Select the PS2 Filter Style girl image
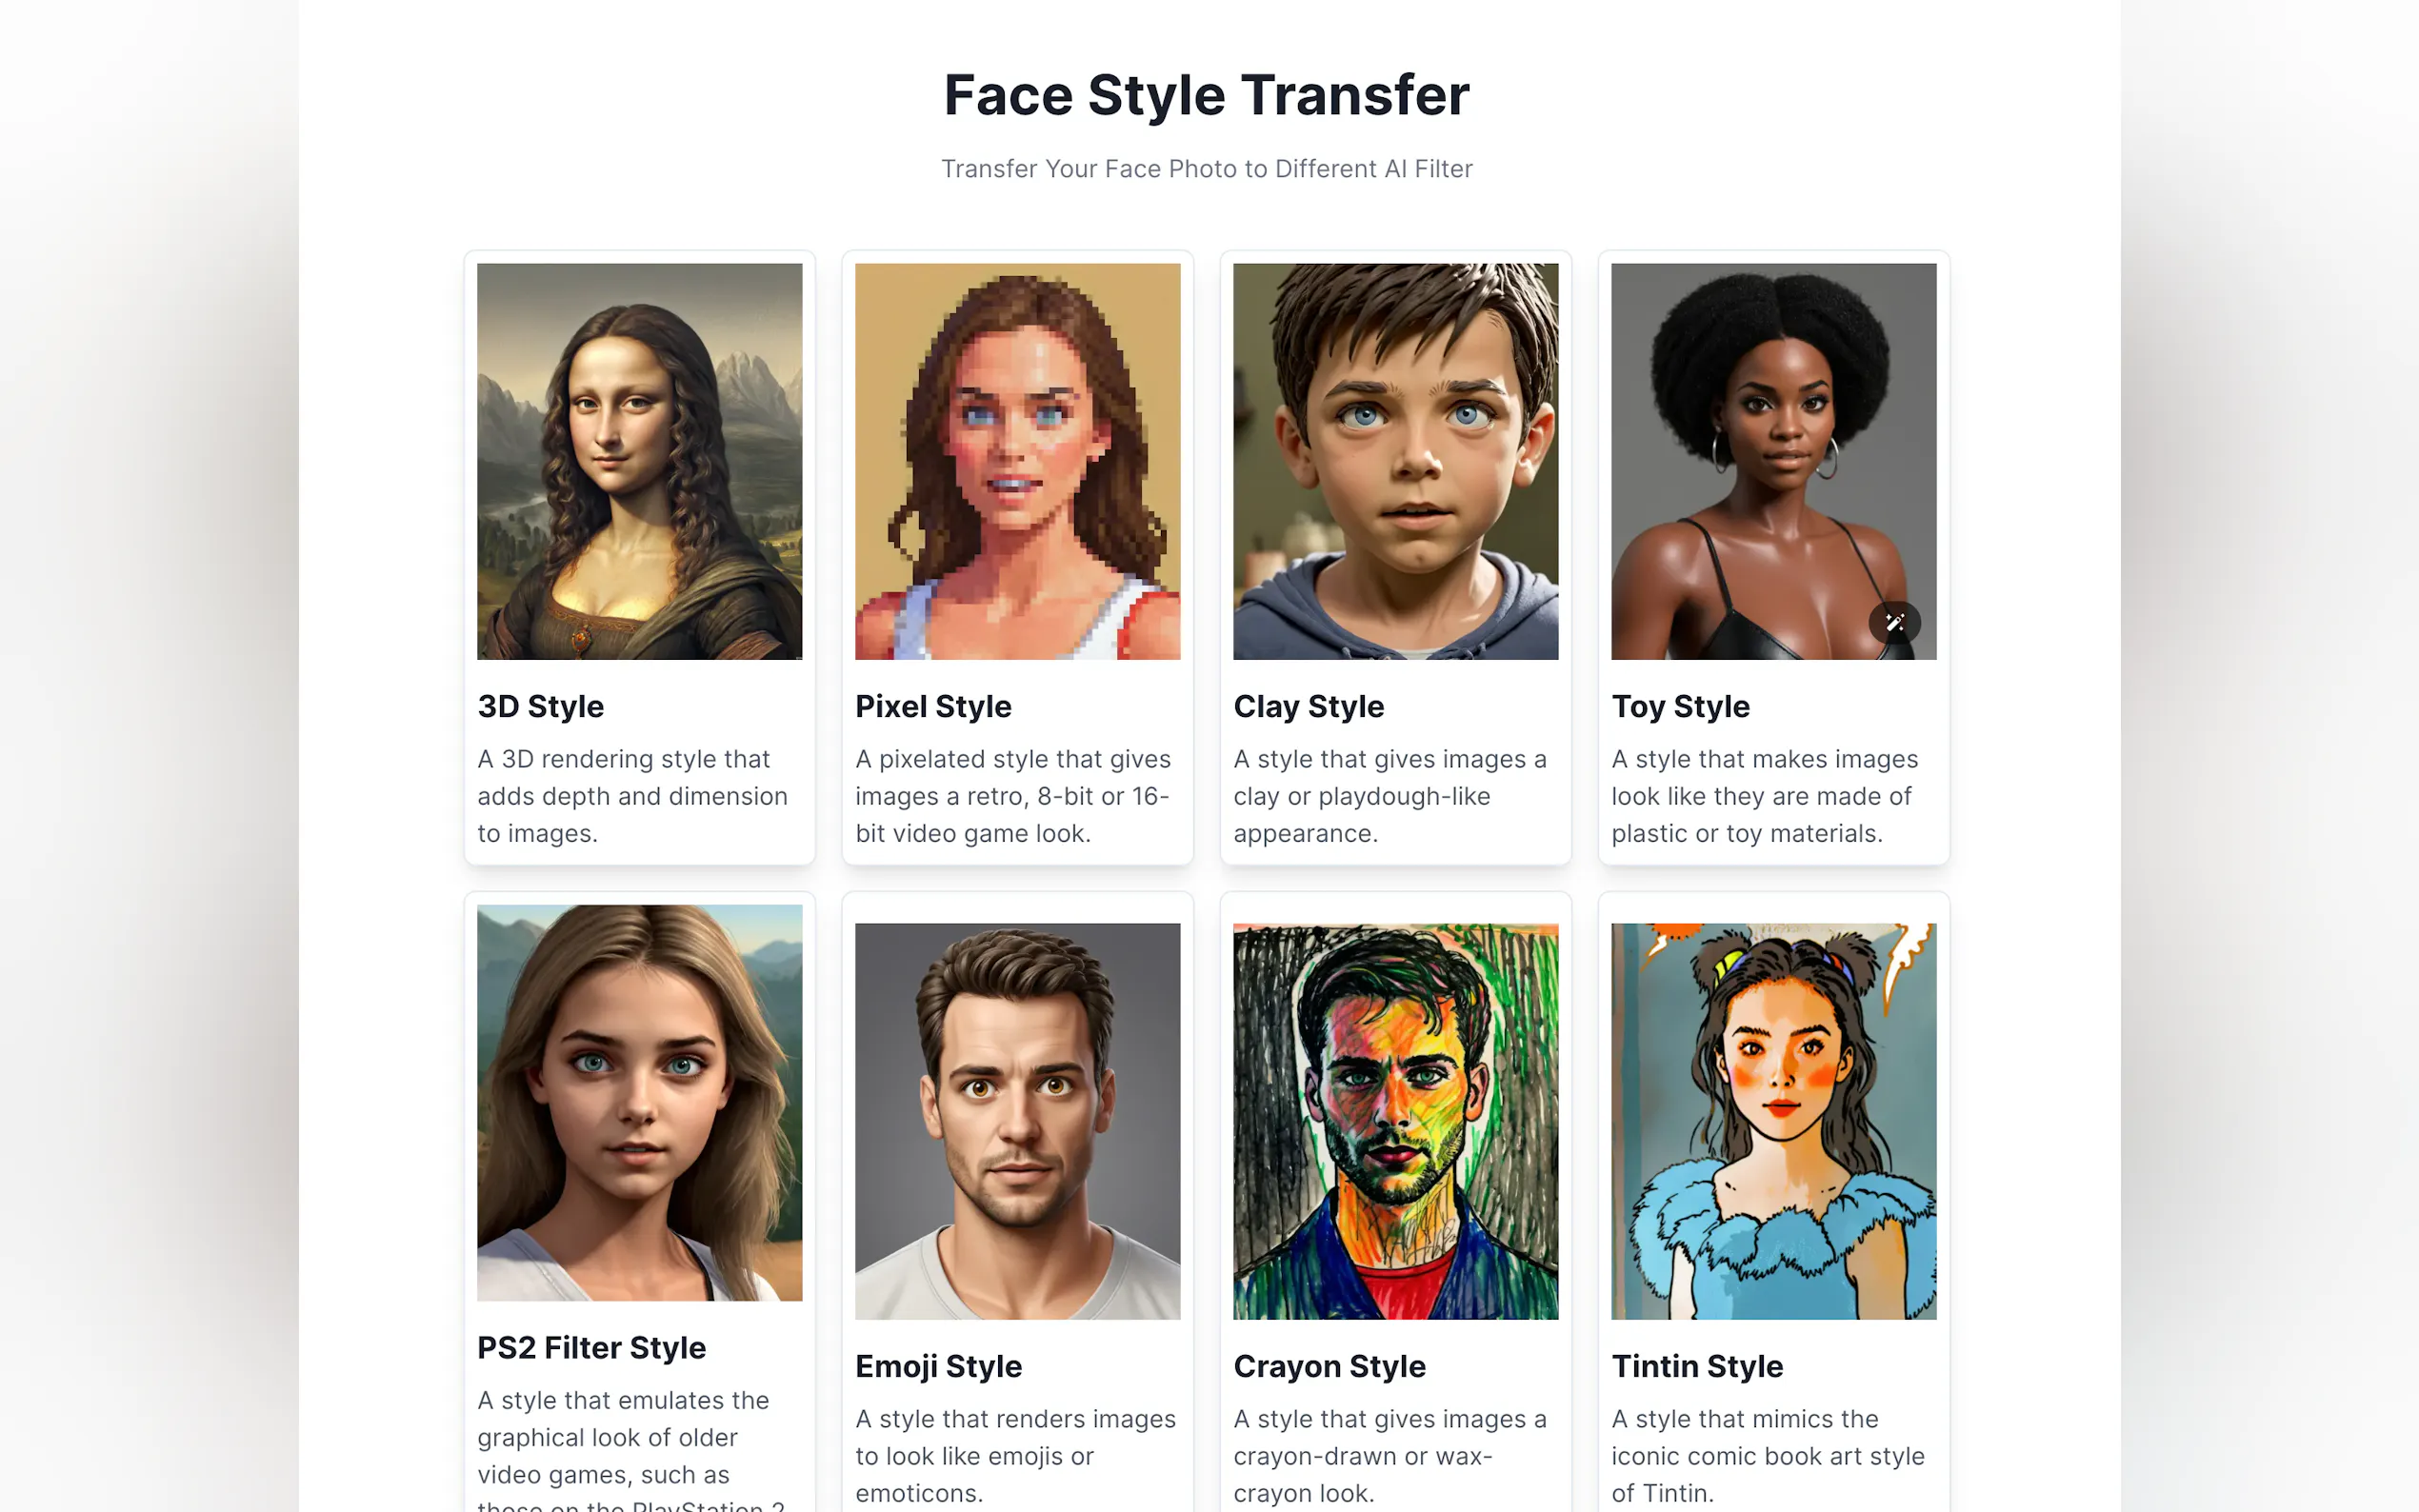The height and width of the screenshot is (1512, 2419). pyautogui.click(x=639, y=1102)
